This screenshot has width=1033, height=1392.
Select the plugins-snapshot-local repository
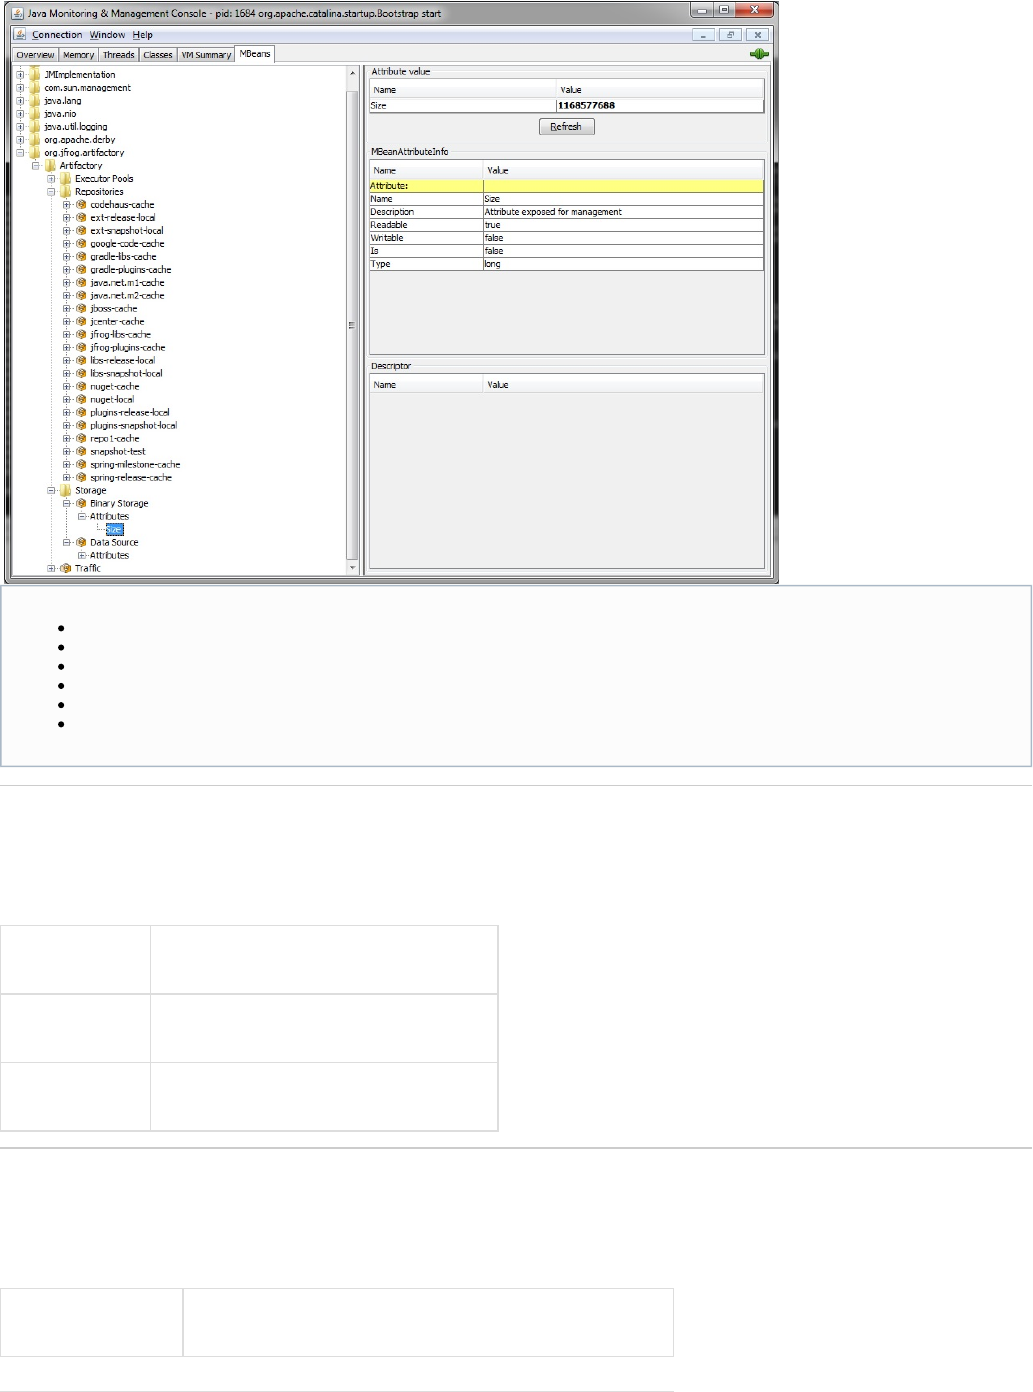click(x=133, y=425)
